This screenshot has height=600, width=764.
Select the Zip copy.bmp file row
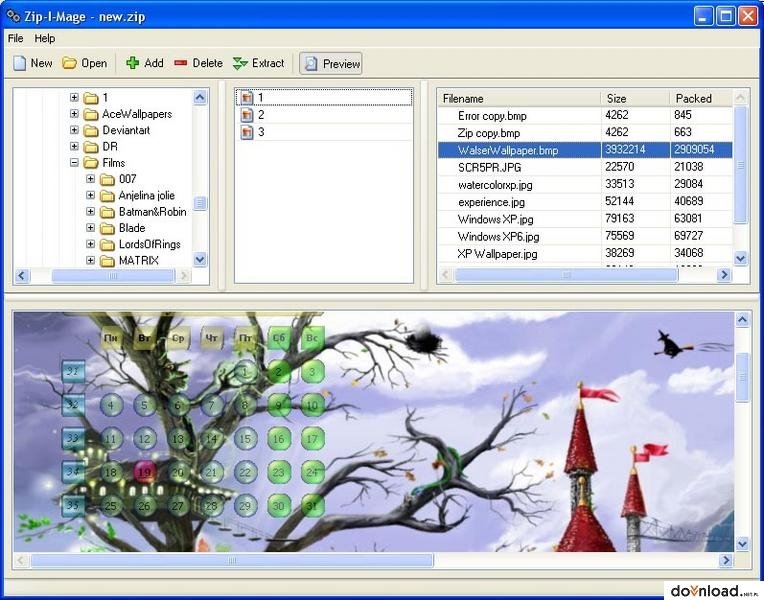click(585, 133)
